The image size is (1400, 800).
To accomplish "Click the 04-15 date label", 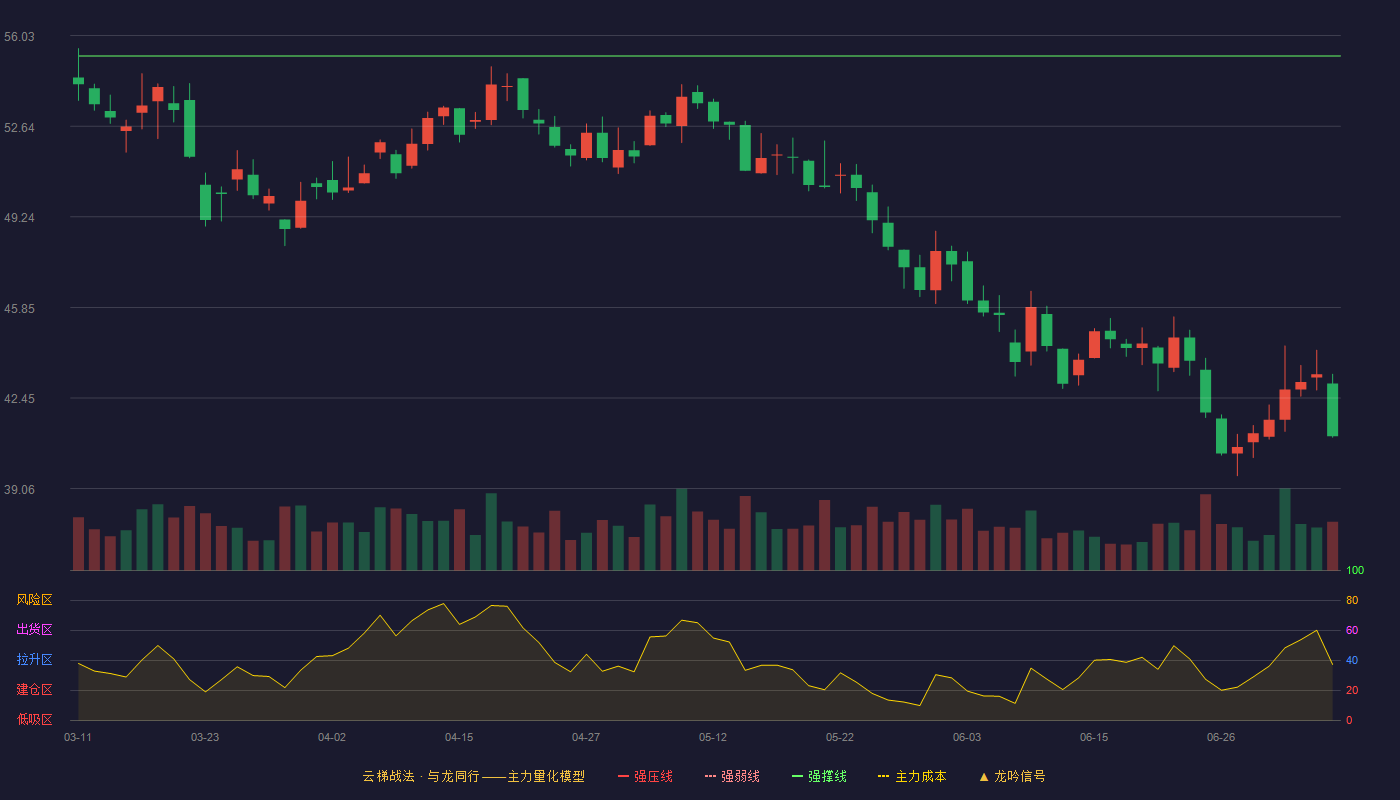I will tap(459, 737).
